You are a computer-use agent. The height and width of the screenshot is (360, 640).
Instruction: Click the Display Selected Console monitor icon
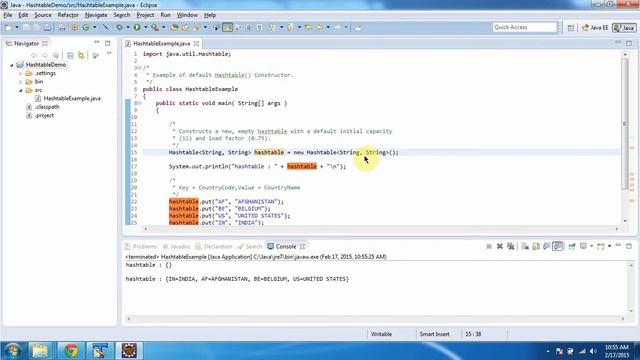[x=584, y=246]
